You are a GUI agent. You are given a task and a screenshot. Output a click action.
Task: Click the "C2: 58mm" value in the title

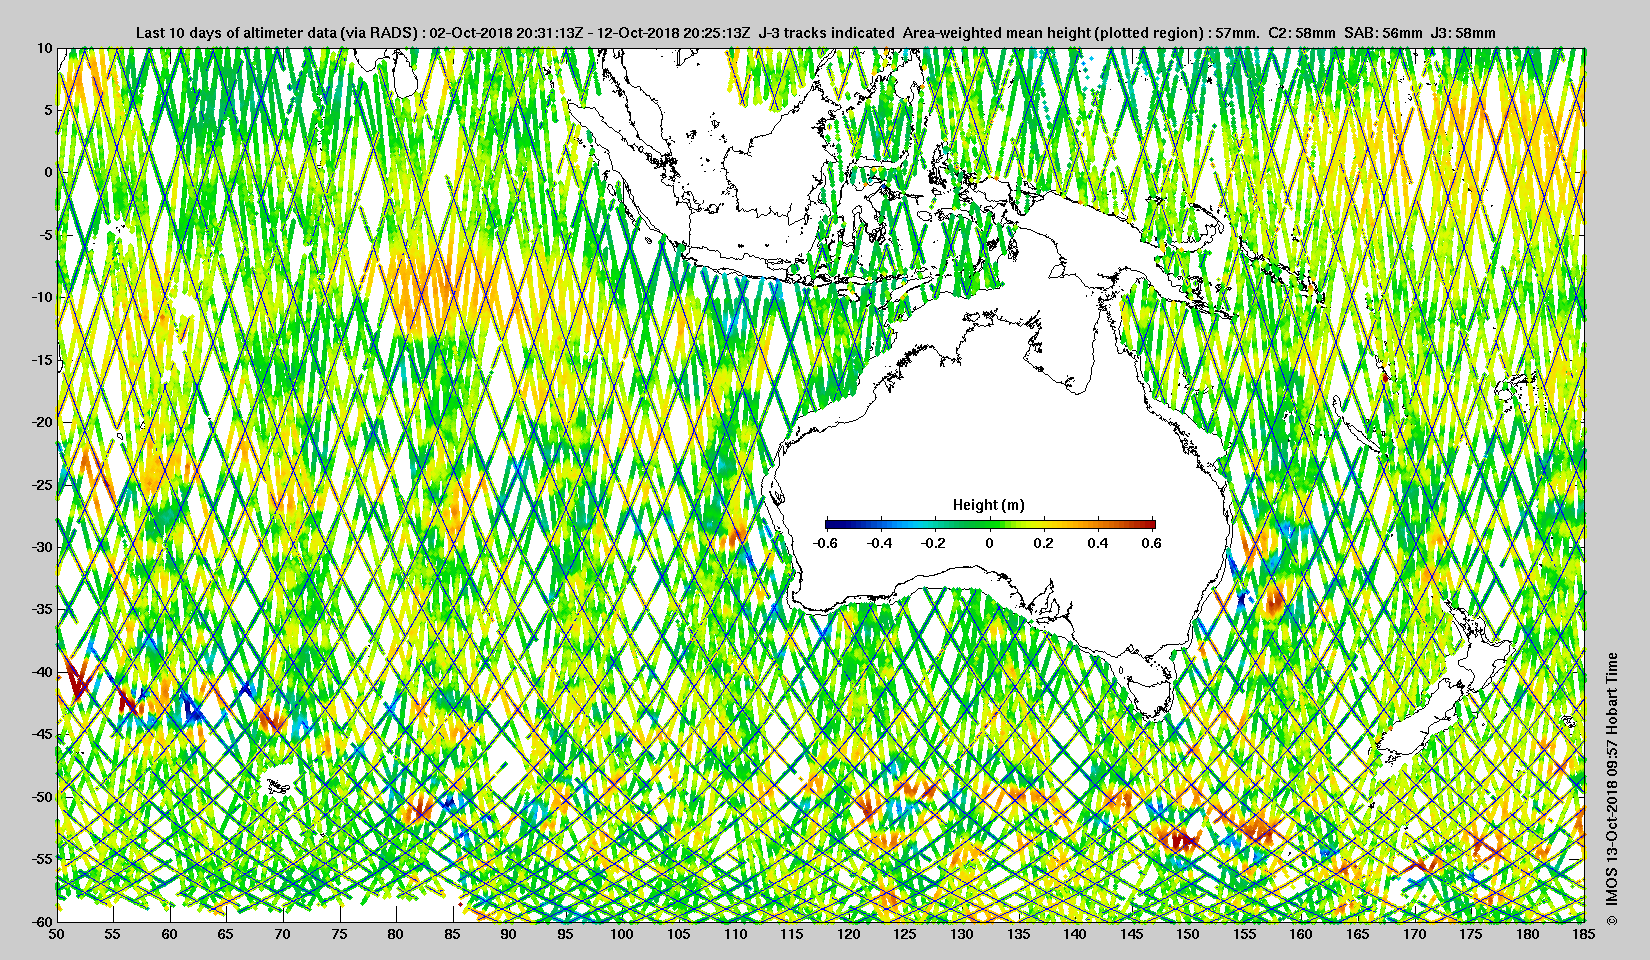pyautogui.click(x=1301, y=33)
